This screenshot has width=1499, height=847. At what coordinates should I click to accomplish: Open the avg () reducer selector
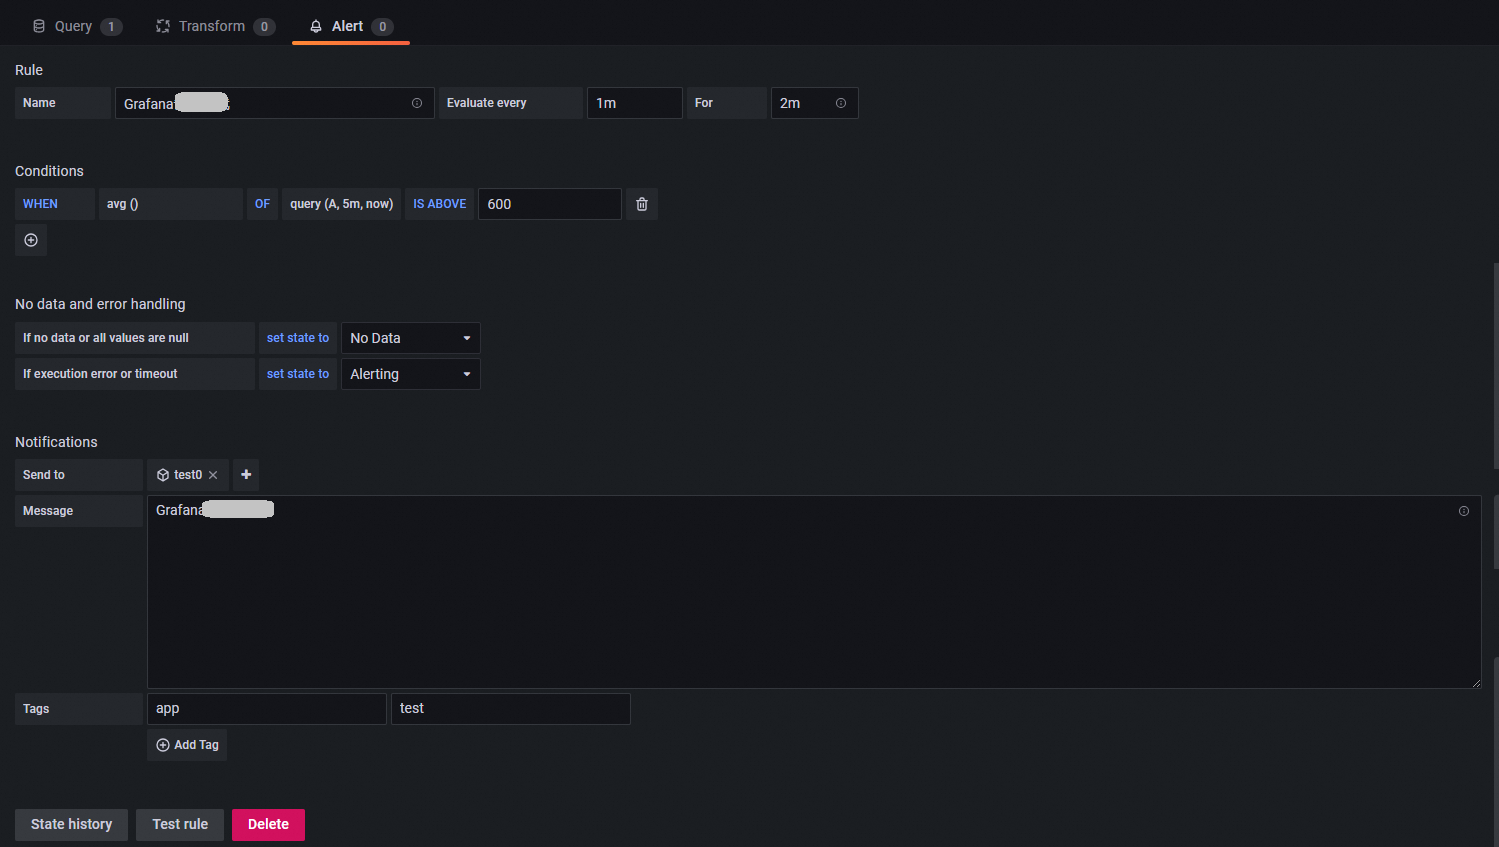click(x=170, y=204)
